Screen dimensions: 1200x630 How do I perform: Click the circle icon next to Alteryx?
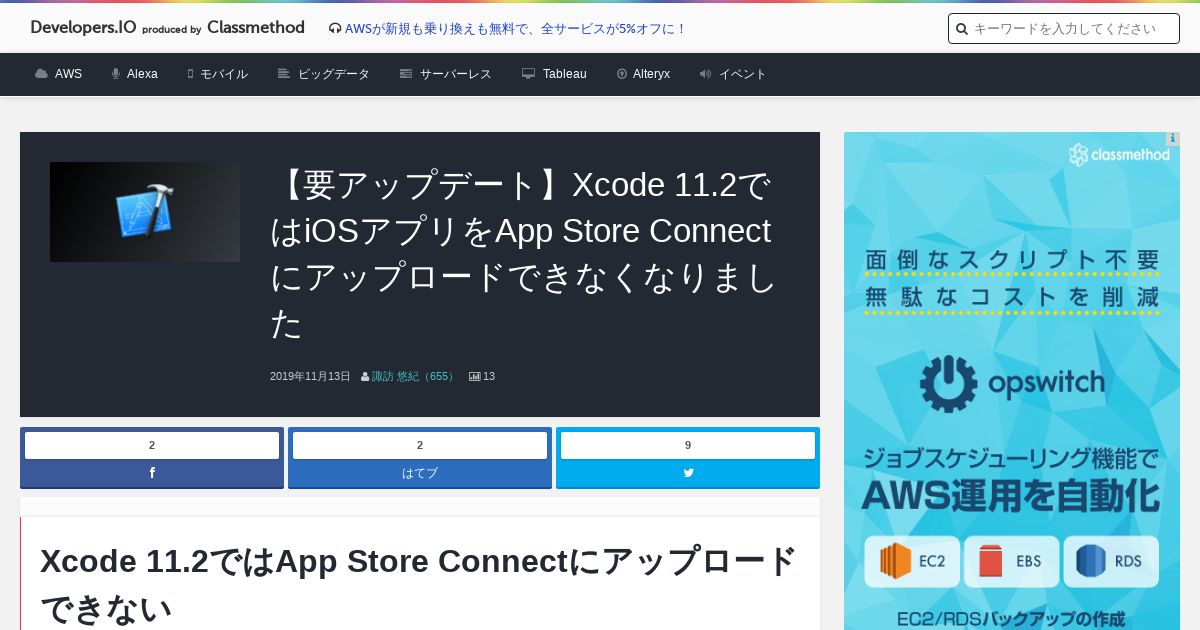coord(622,74)
